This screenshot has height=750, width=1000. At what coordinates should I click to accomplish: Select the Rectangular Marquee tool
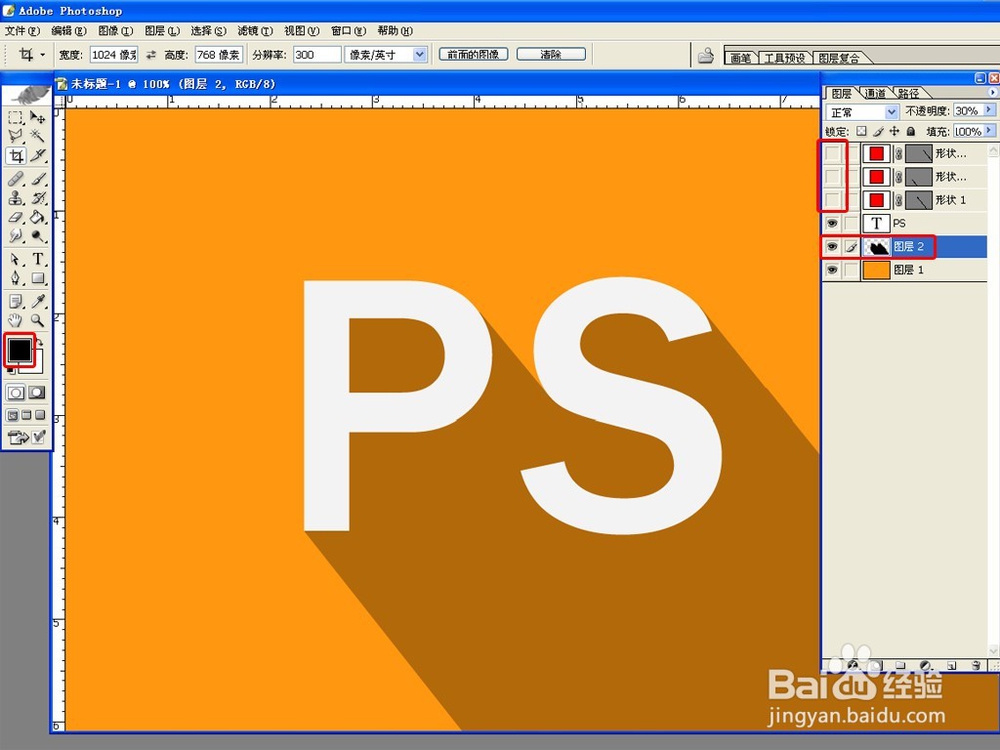coord(15,118)
